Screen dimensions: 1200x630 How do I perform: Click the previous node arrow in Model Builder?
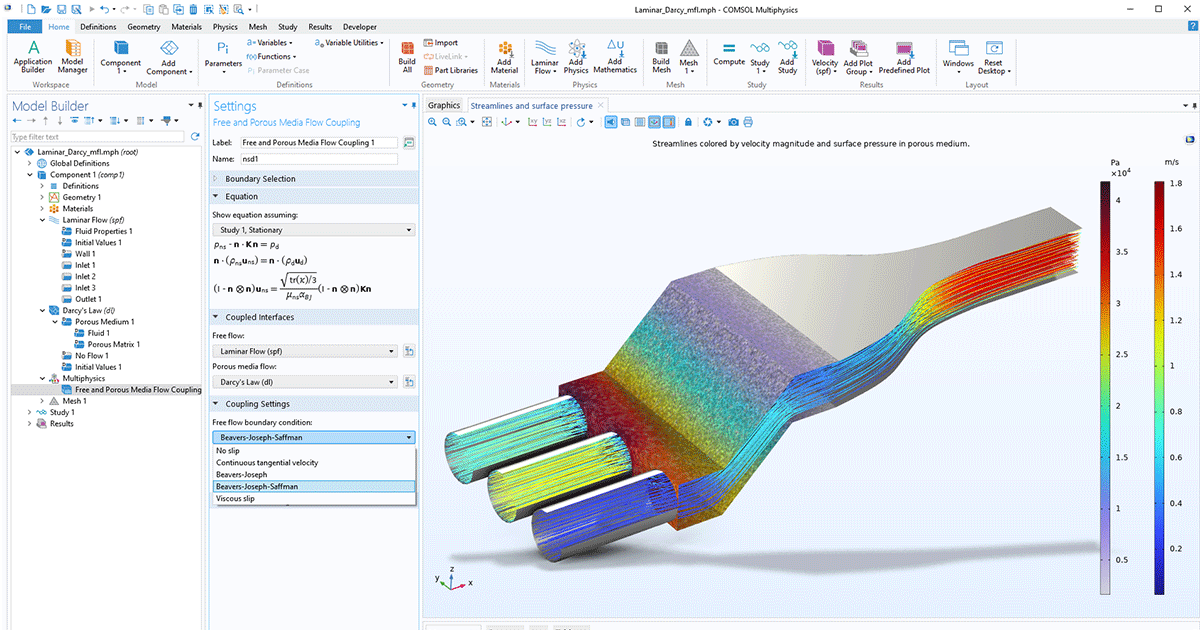pos(17,121)
